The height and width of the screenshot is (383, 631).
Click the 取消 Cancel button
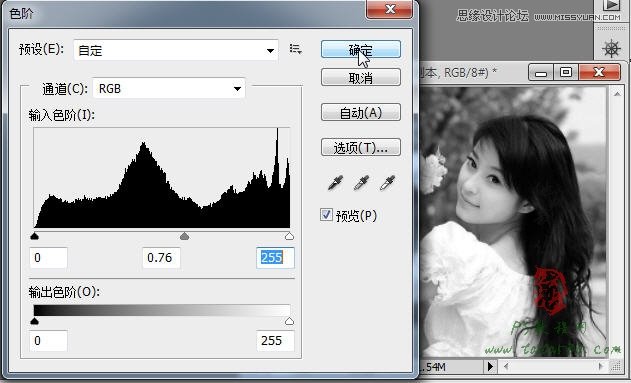point(361,77)
